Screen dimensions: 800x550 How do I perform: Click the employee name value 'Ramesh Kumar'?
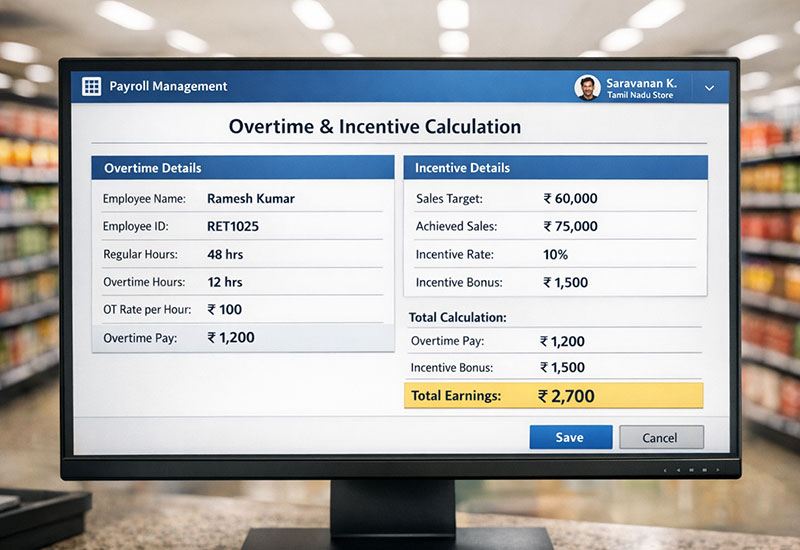tap(251, 198)
